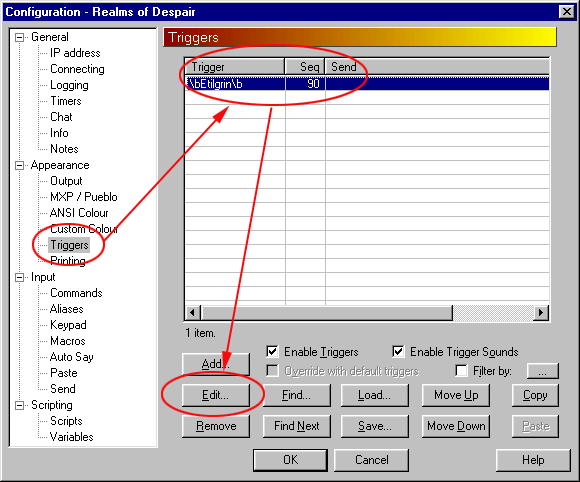Click the Add... button
The image size is (580, 482).
(x=216, y=364)
